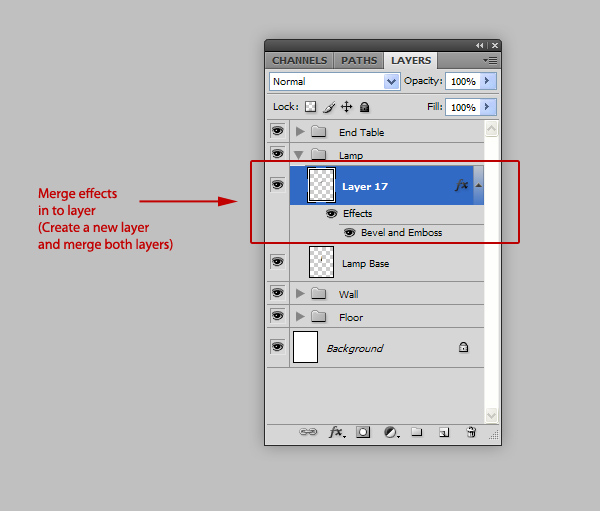
Task: Create a new group folder
Action: tap(417, 432)
